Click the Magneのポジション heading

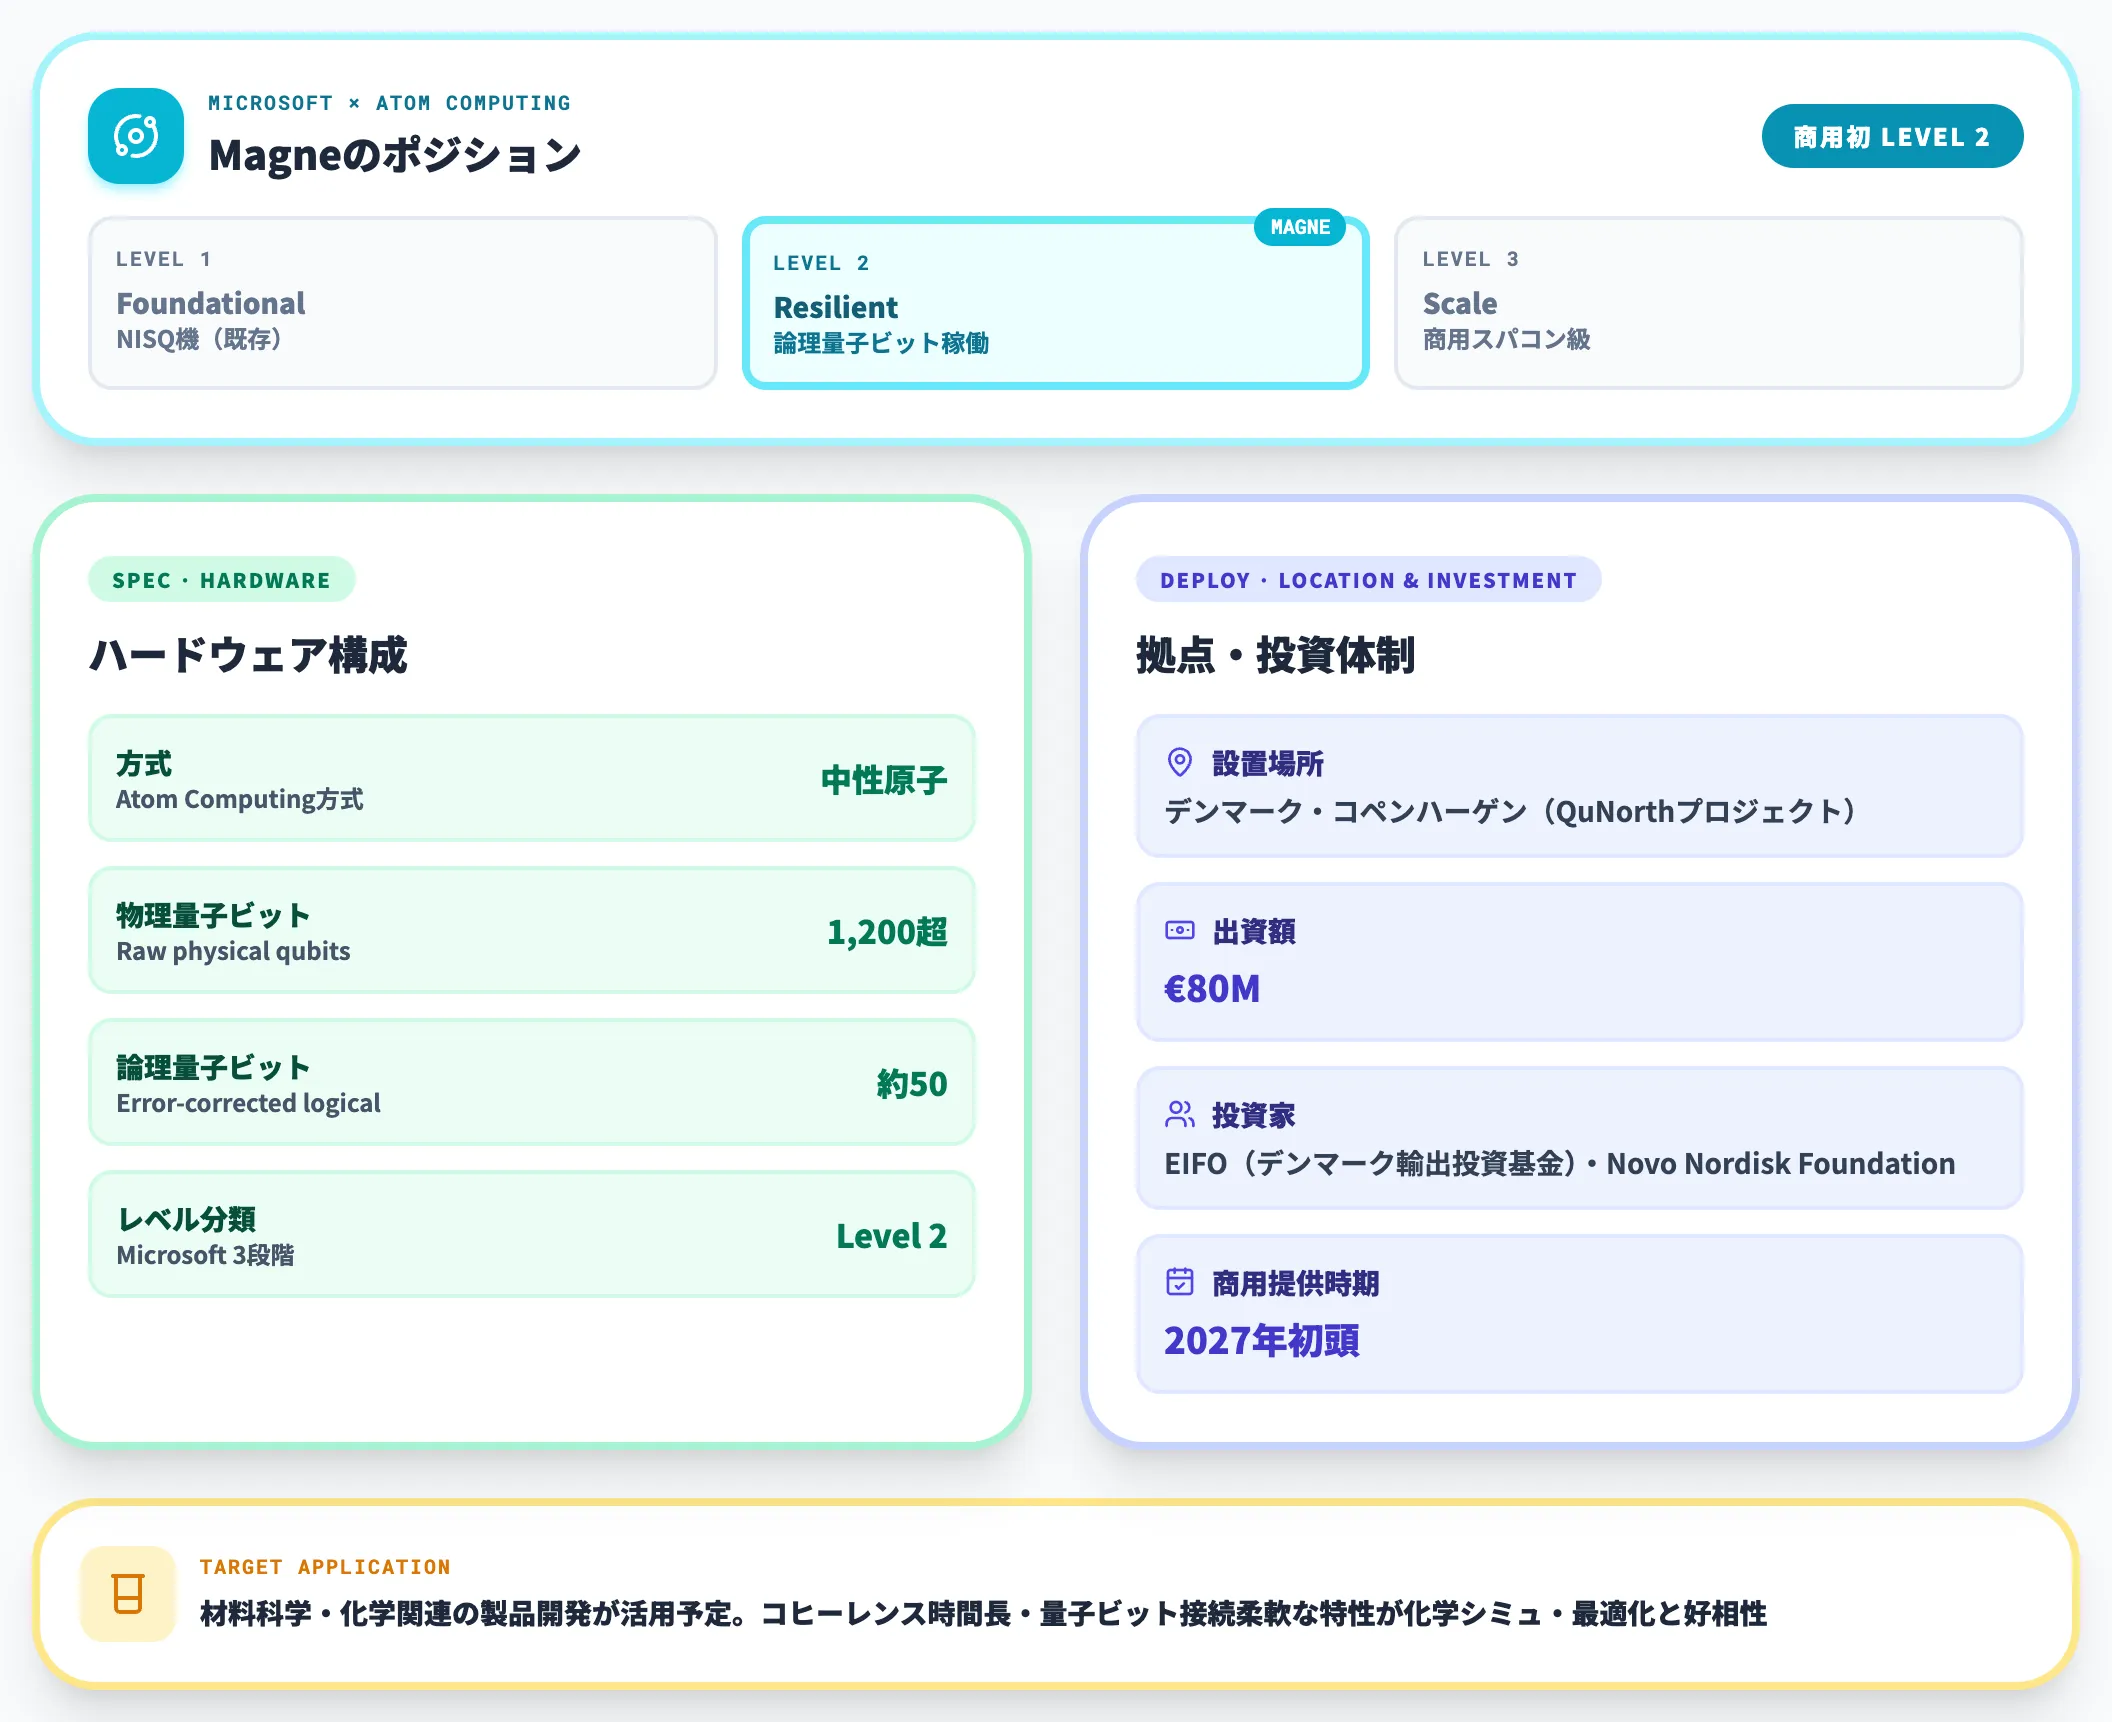click(x=395, y=155)
